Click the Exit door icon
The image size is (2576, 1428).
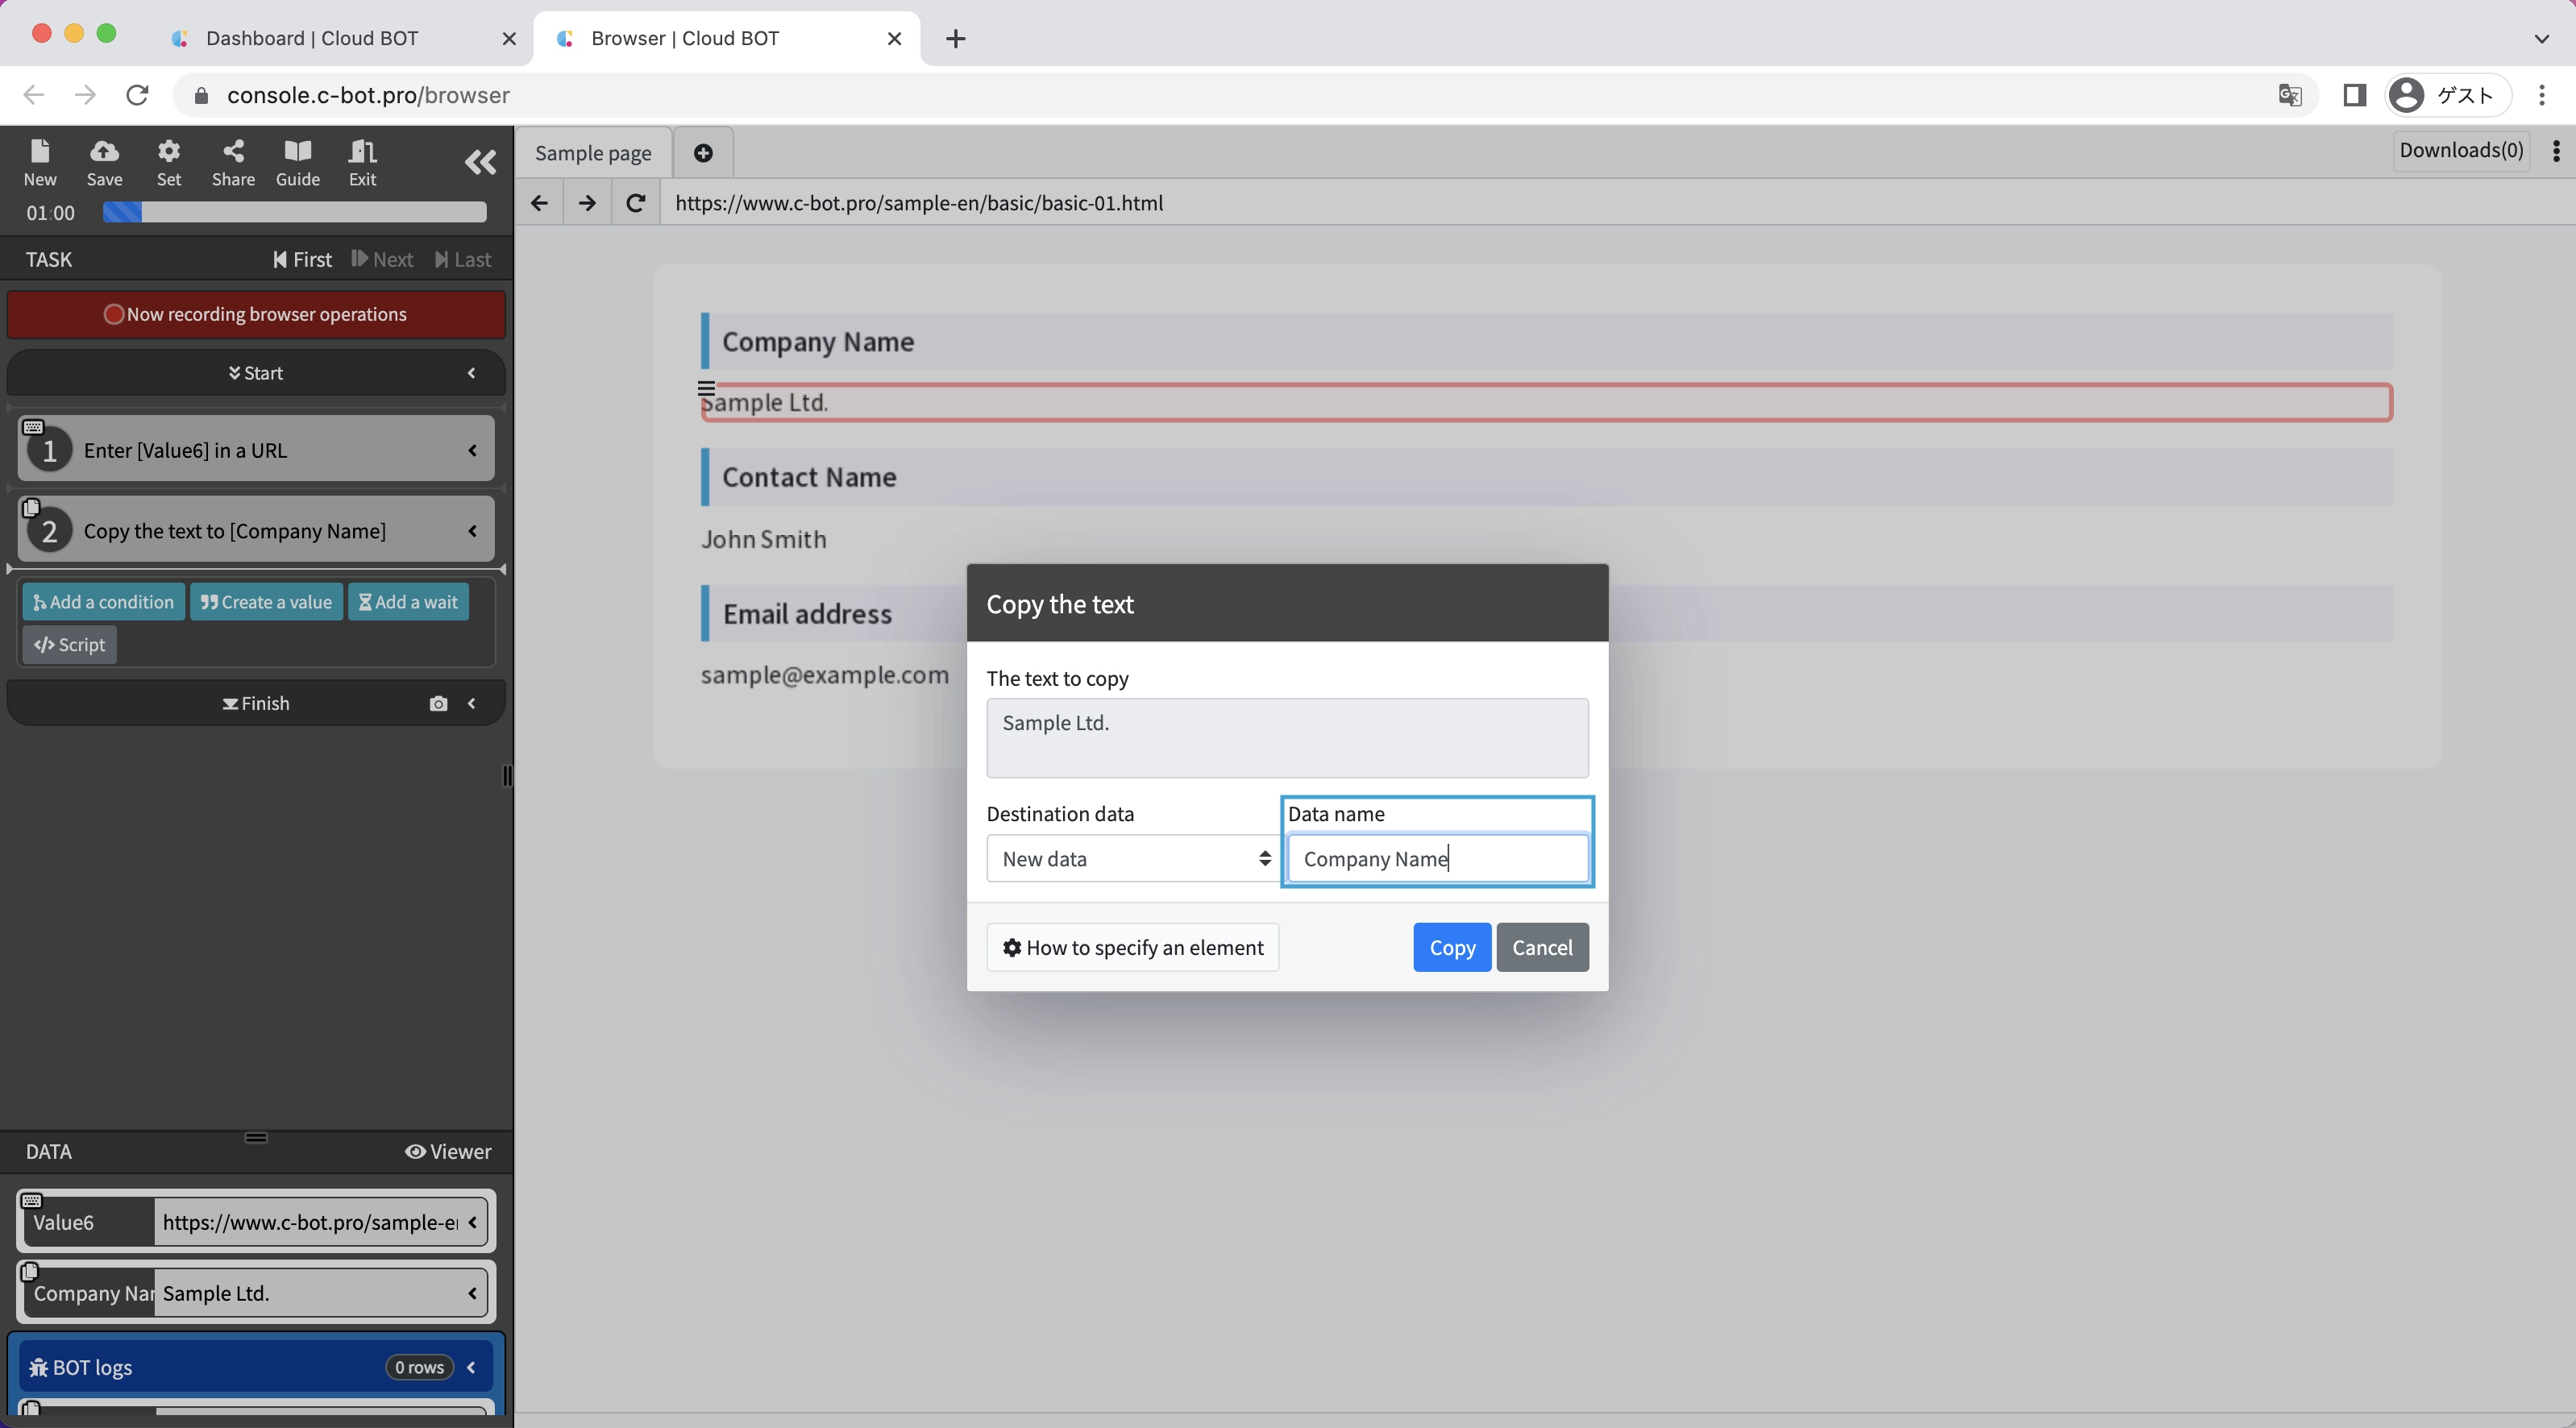point(362,152)
